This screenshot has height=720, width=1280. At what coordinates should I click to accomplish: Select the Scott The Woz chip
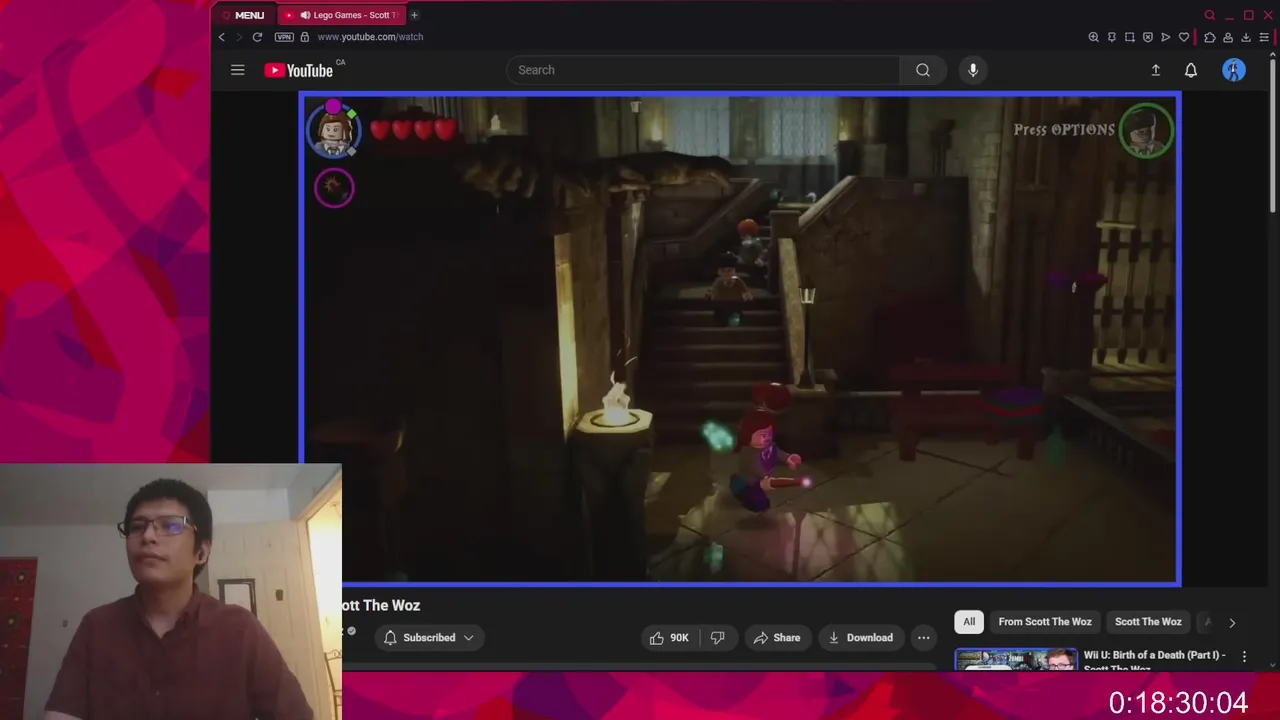pos(1148,622)
